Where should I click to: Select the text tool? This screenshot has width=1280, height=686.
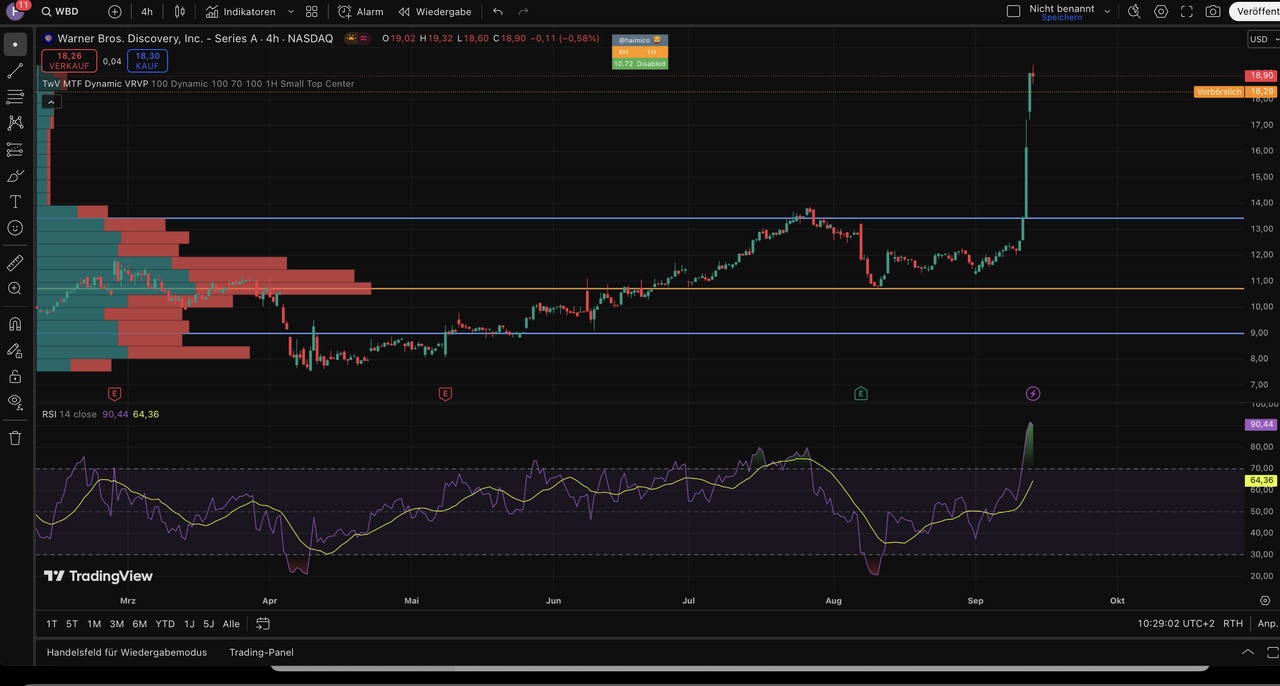coord(15,202)
